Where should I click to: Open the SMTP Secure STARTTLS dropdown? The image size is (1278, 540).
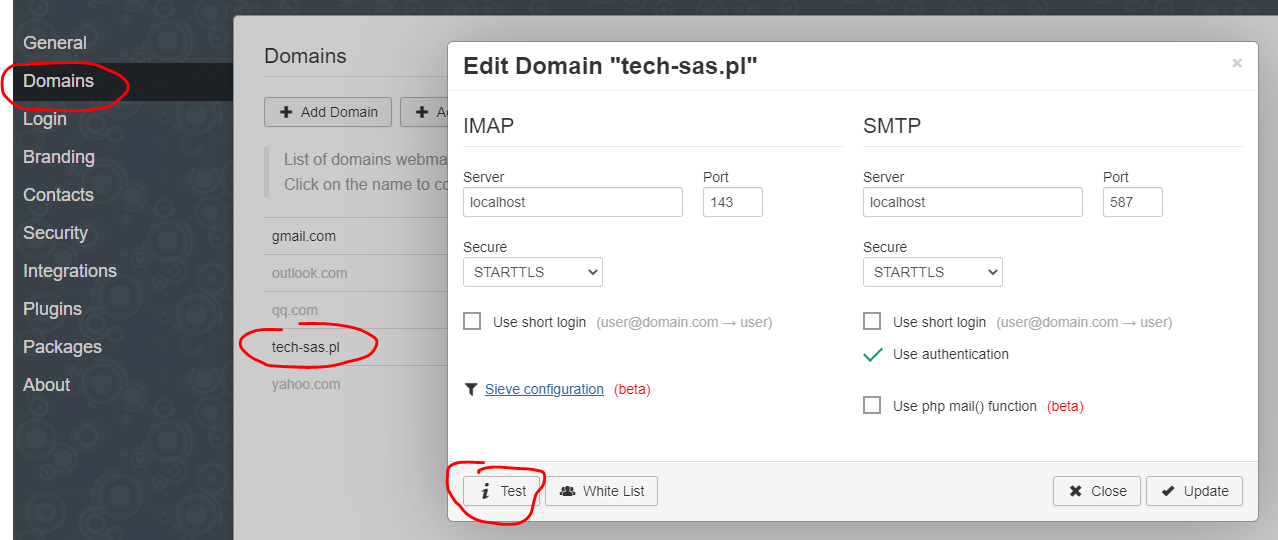point(933,272)
